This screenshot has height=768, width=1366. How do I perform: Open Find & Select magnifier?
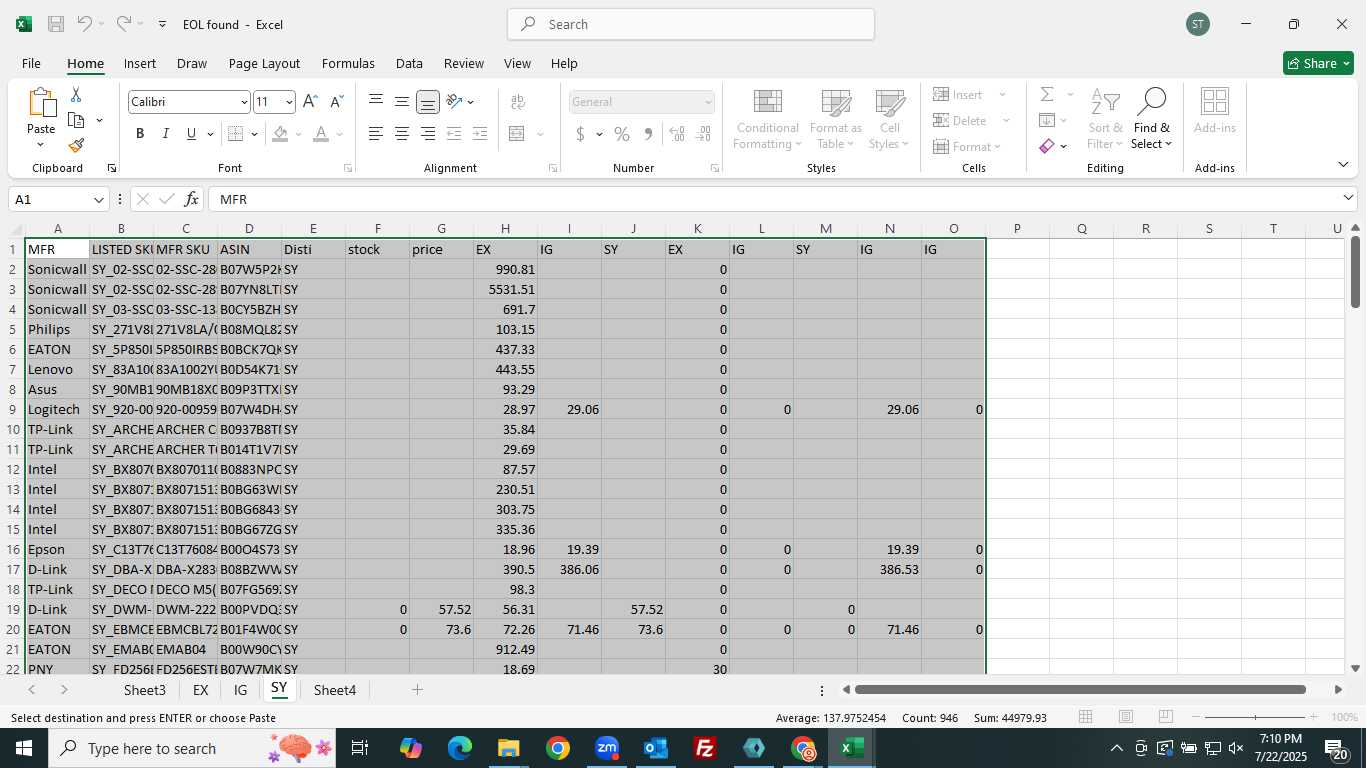[1151, 118]
